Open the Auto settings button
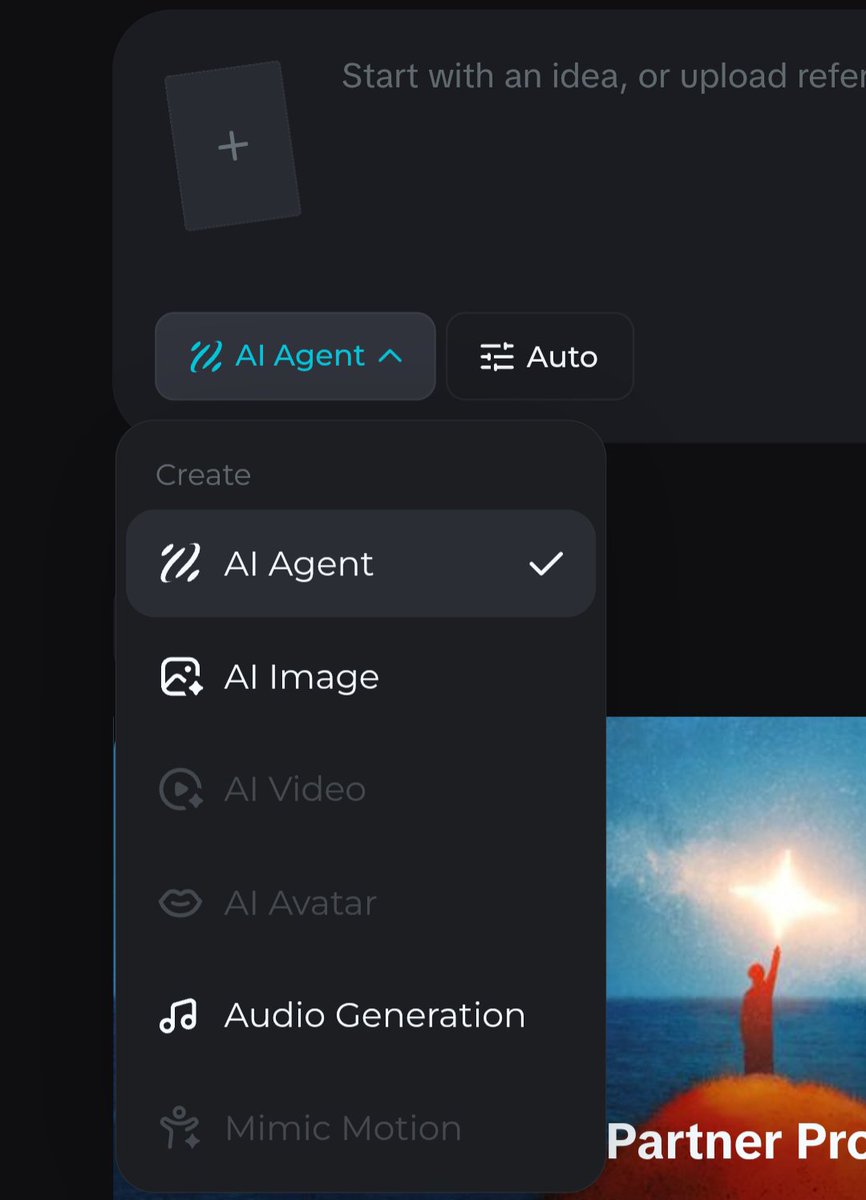 click(x=540, y=357)
